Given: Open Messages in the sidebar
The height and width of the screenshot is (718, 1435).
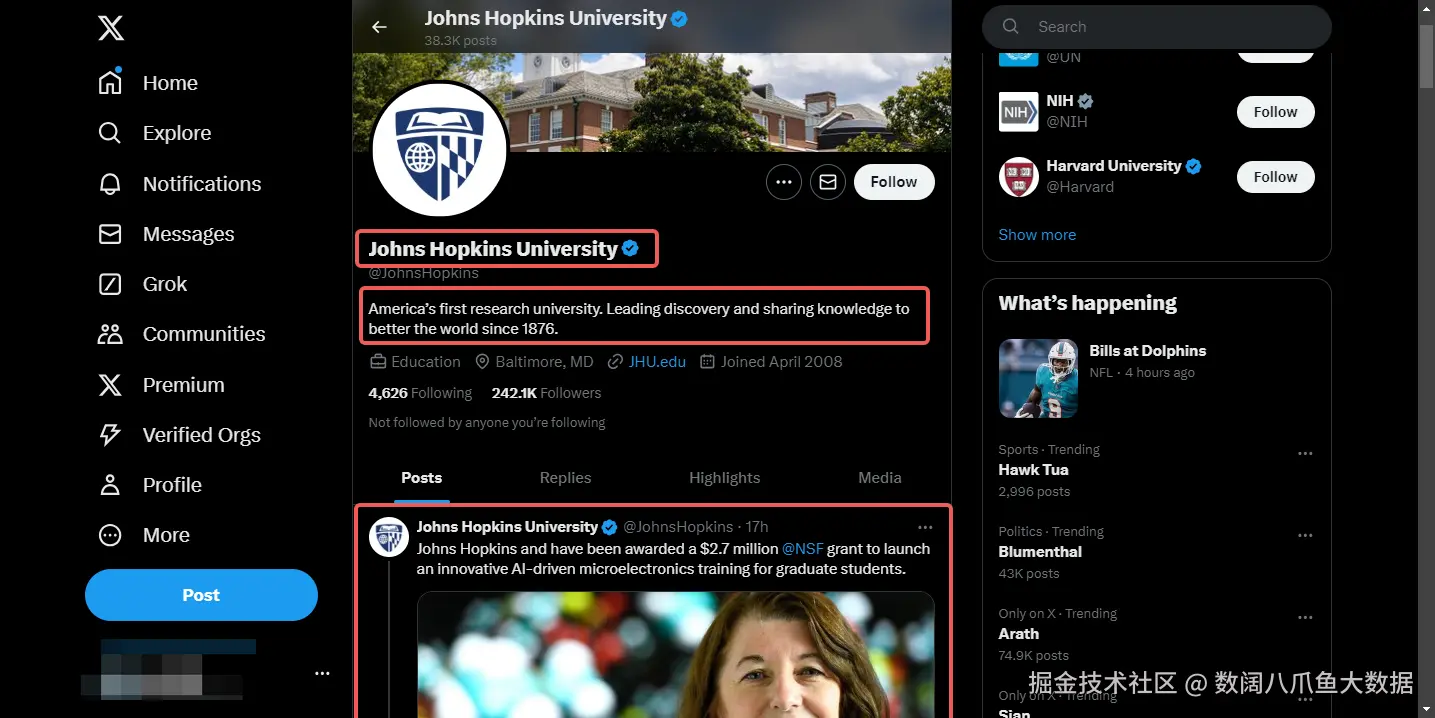Looking at the screenshot, I should pyautogui.click(x=166, y=234).
